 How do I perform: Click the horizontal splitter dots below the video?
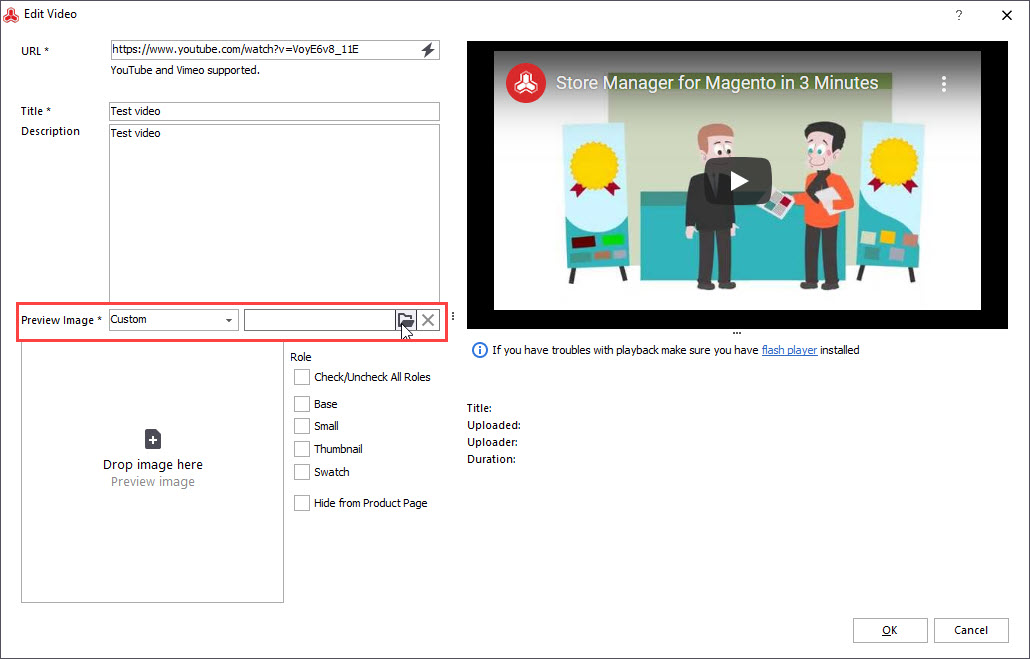(737, 333)
